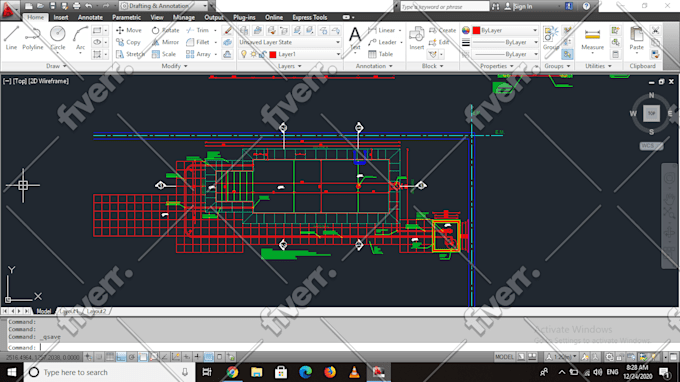680x382 pixels.
Task: Click the quick Save icon
Action: (x=52, y=6)
